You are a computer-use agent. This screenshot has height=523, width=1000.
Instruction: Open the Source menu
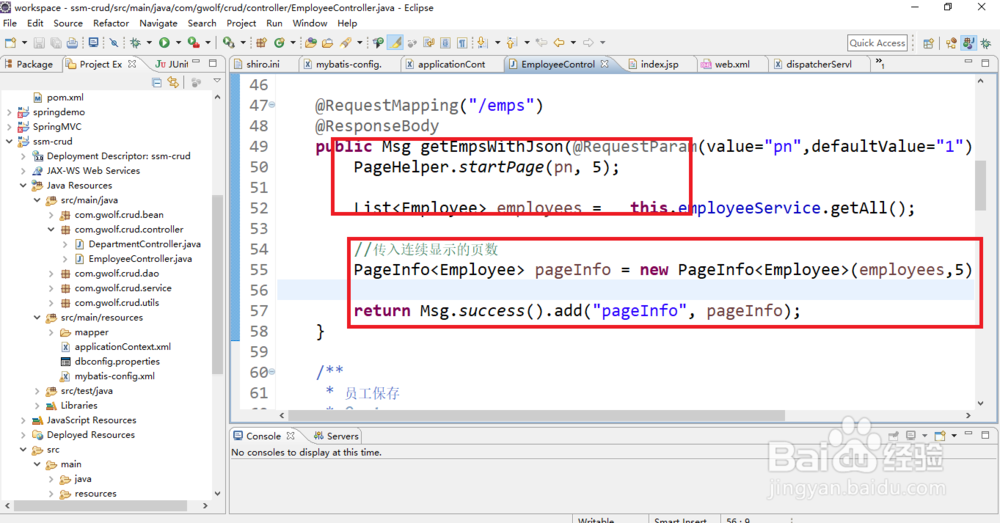tap(68, 23)
